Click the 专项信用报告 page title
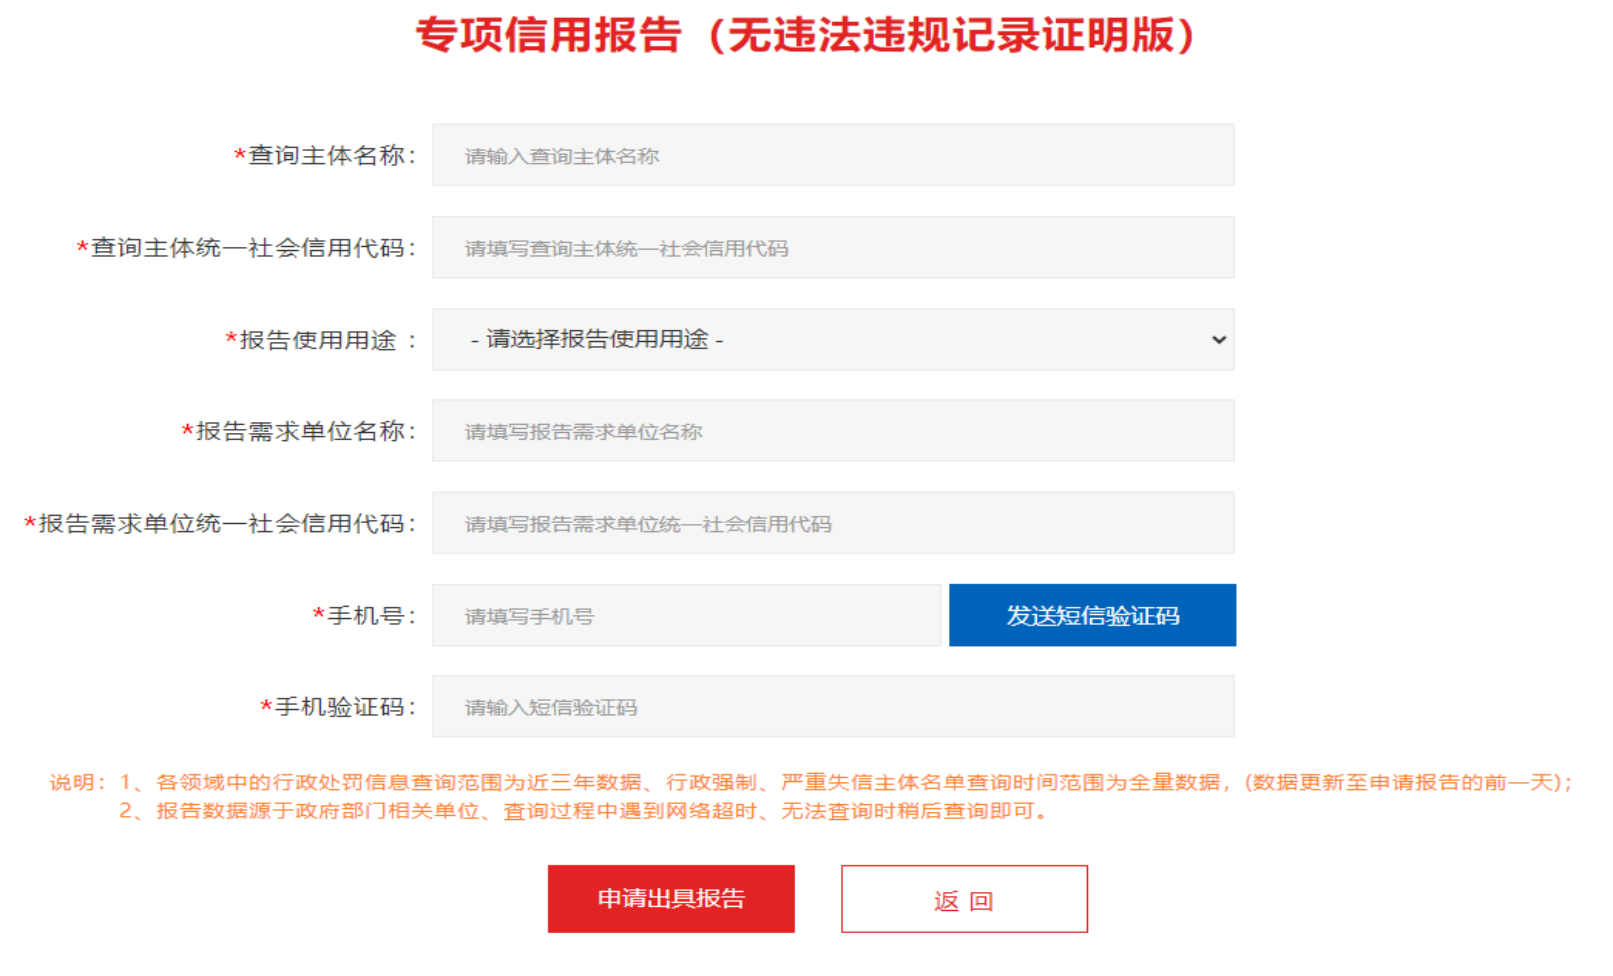 click(x=805, y=36)
